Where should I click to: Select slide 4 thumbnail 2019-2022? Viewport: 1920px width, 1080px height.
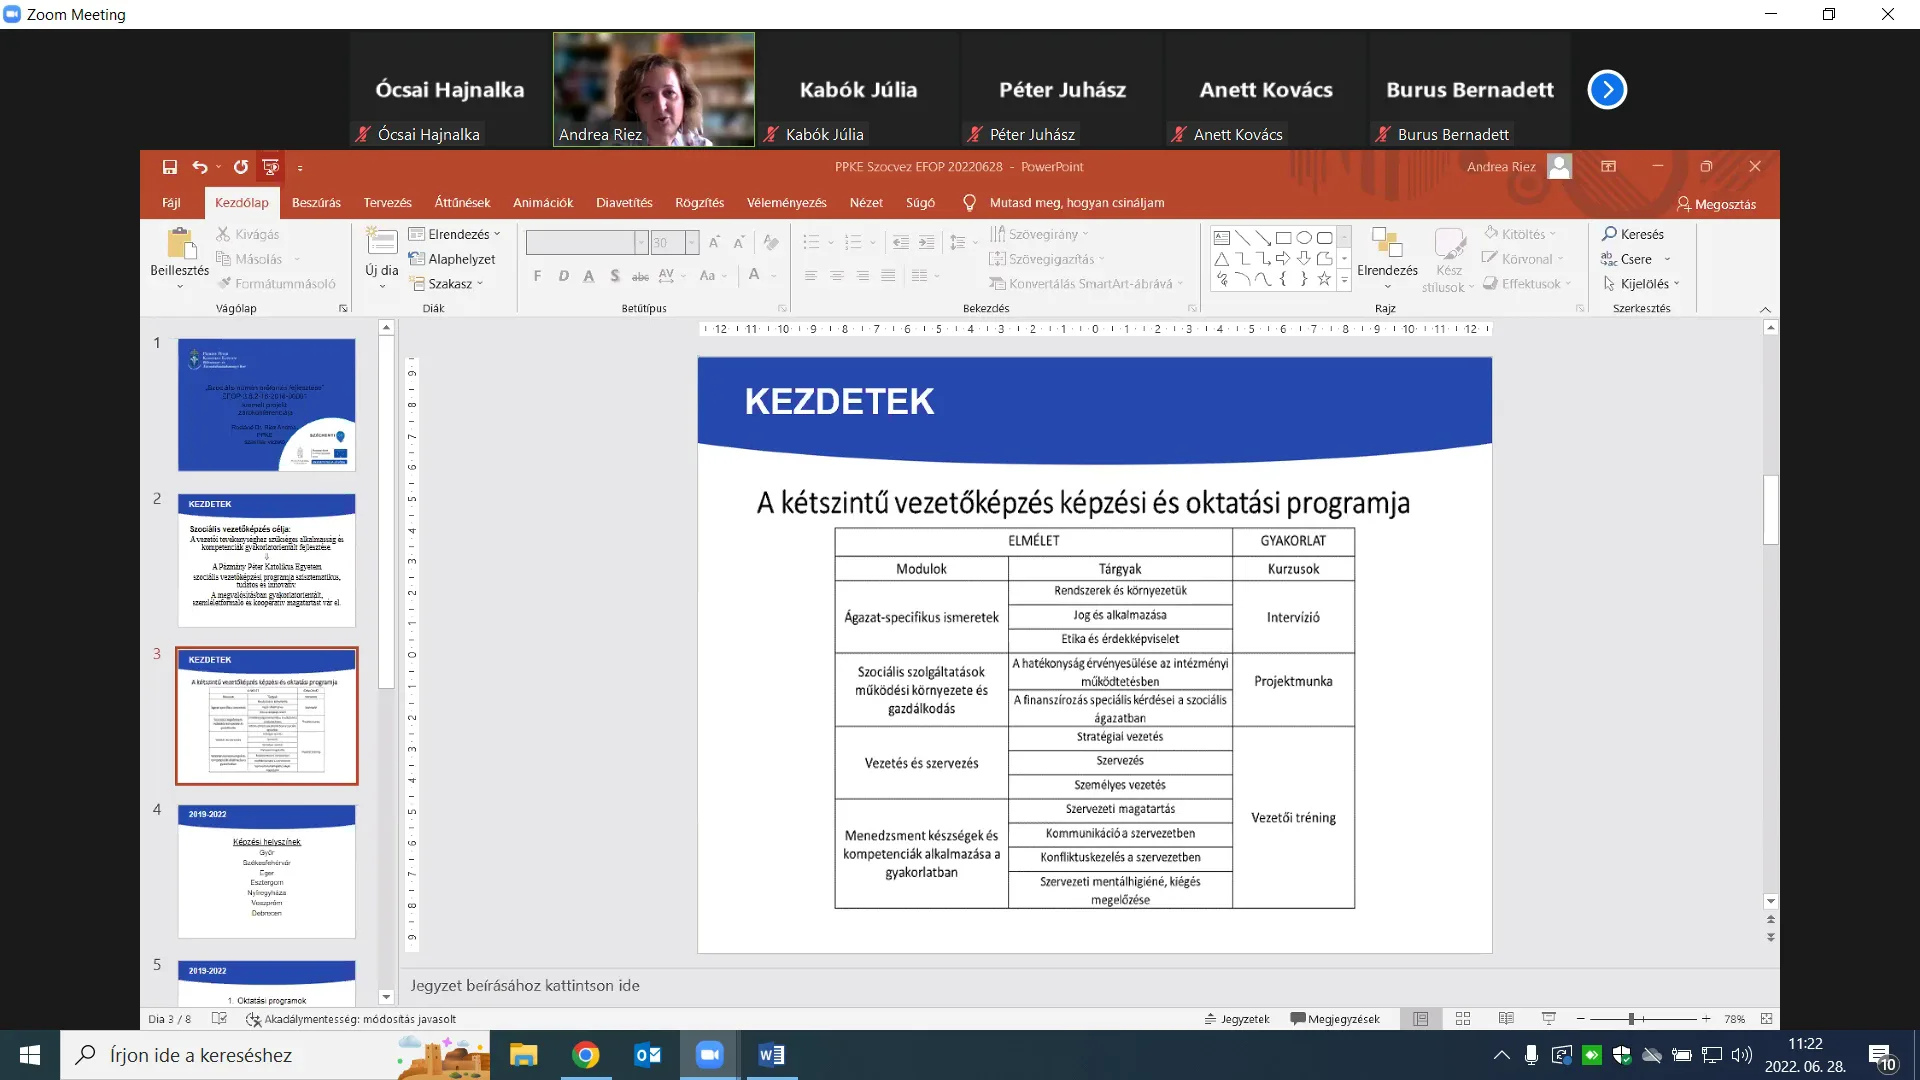pos(266,871)
